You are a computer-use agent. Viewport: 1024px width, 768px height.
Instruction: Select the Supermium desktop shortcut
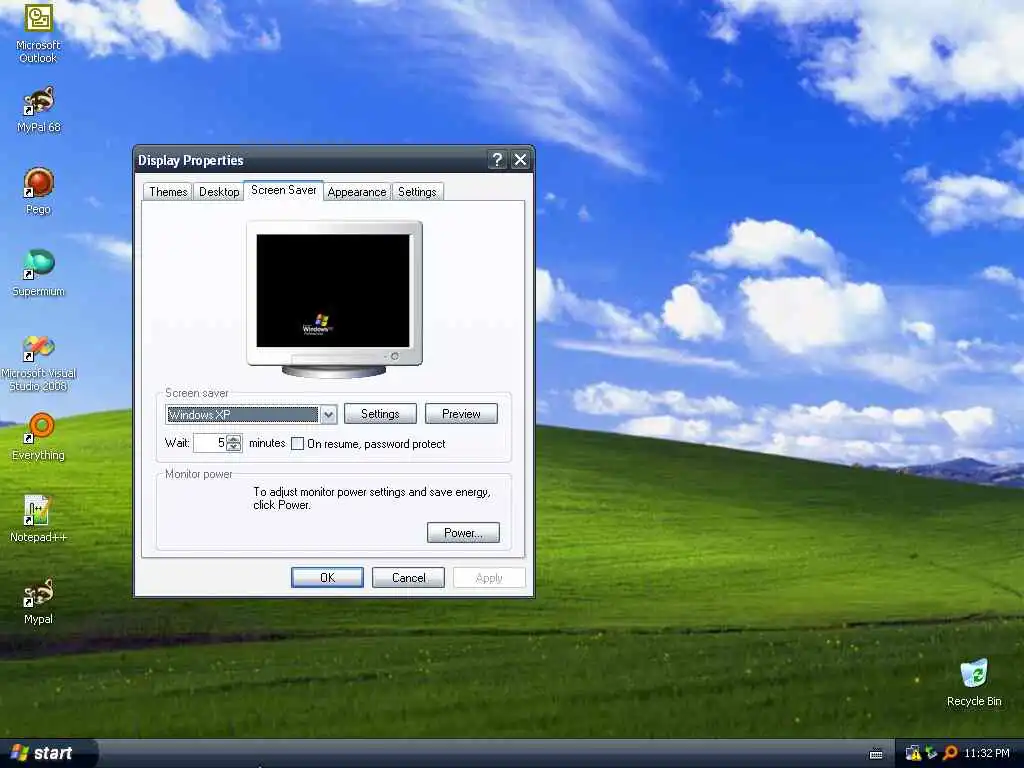38,273
